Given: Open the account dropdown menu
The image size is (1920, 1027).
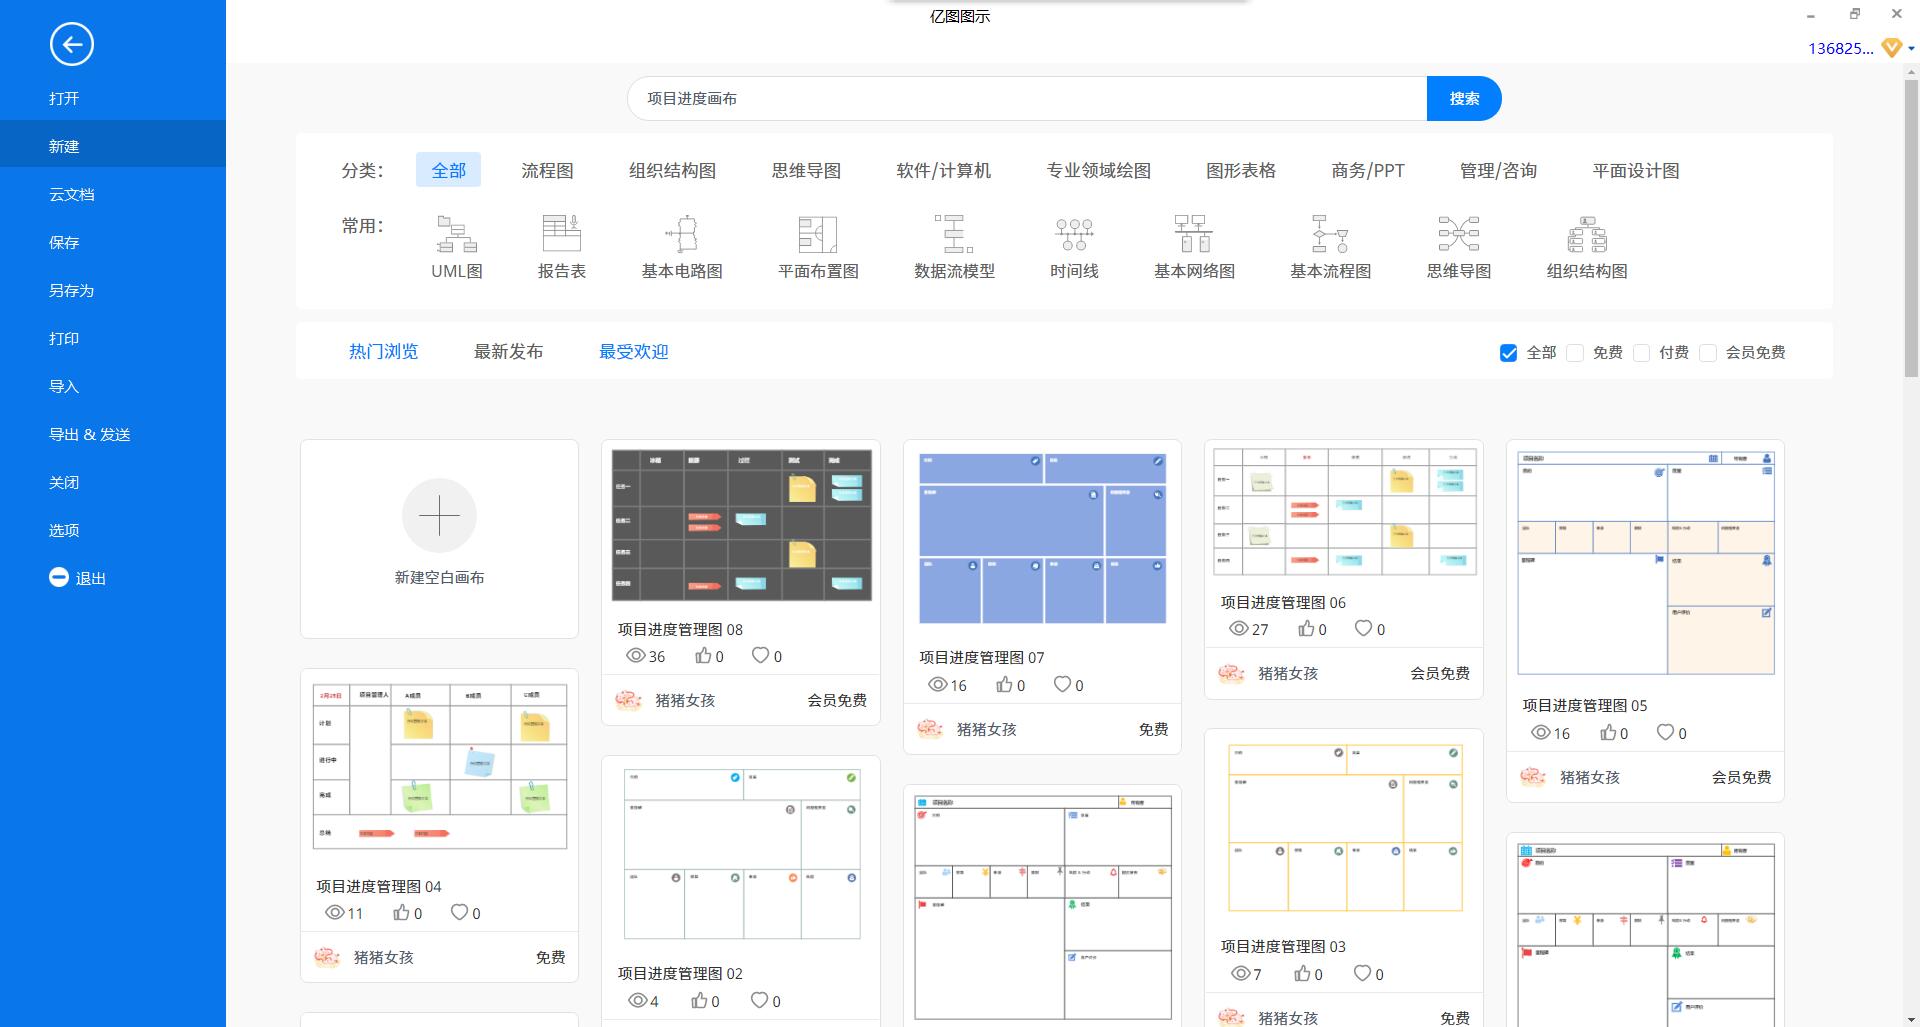Looking at the screenshot, I should click(1908, 47).
